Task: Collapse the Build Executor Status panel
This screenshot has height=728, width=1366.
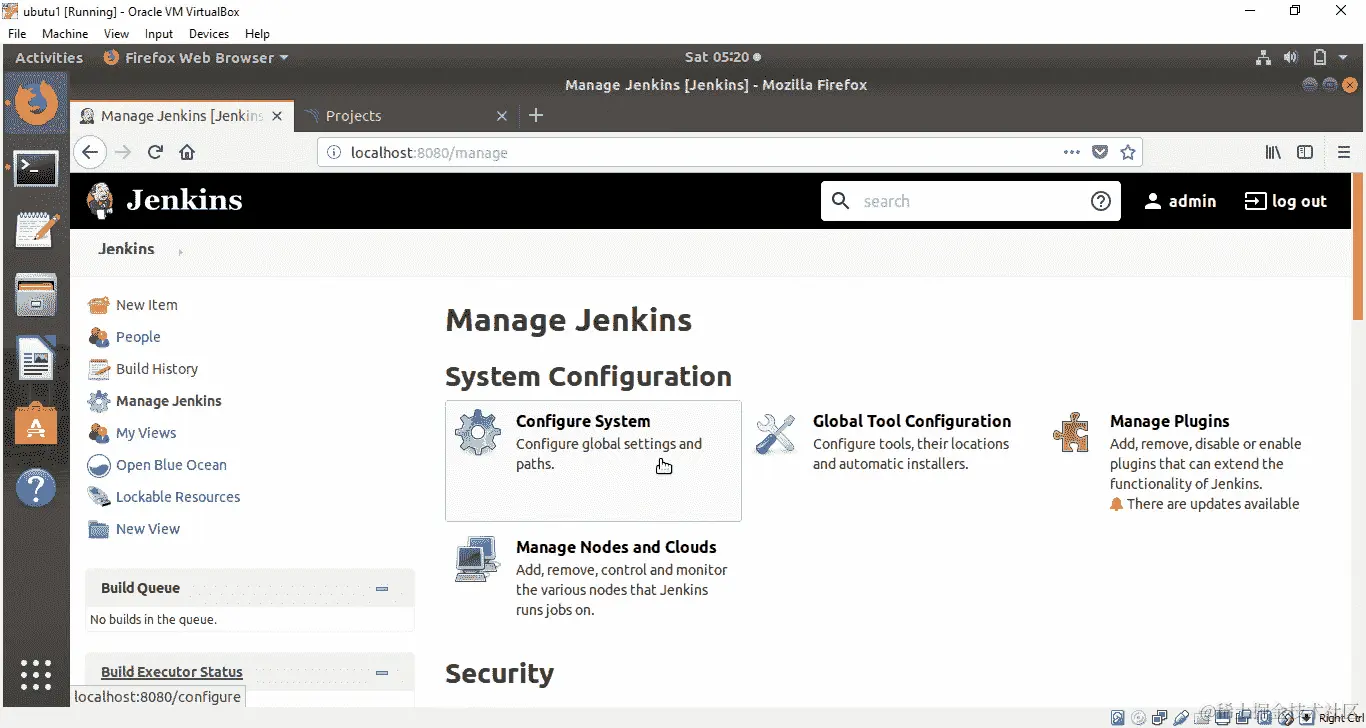Action: tap(381, 673)
